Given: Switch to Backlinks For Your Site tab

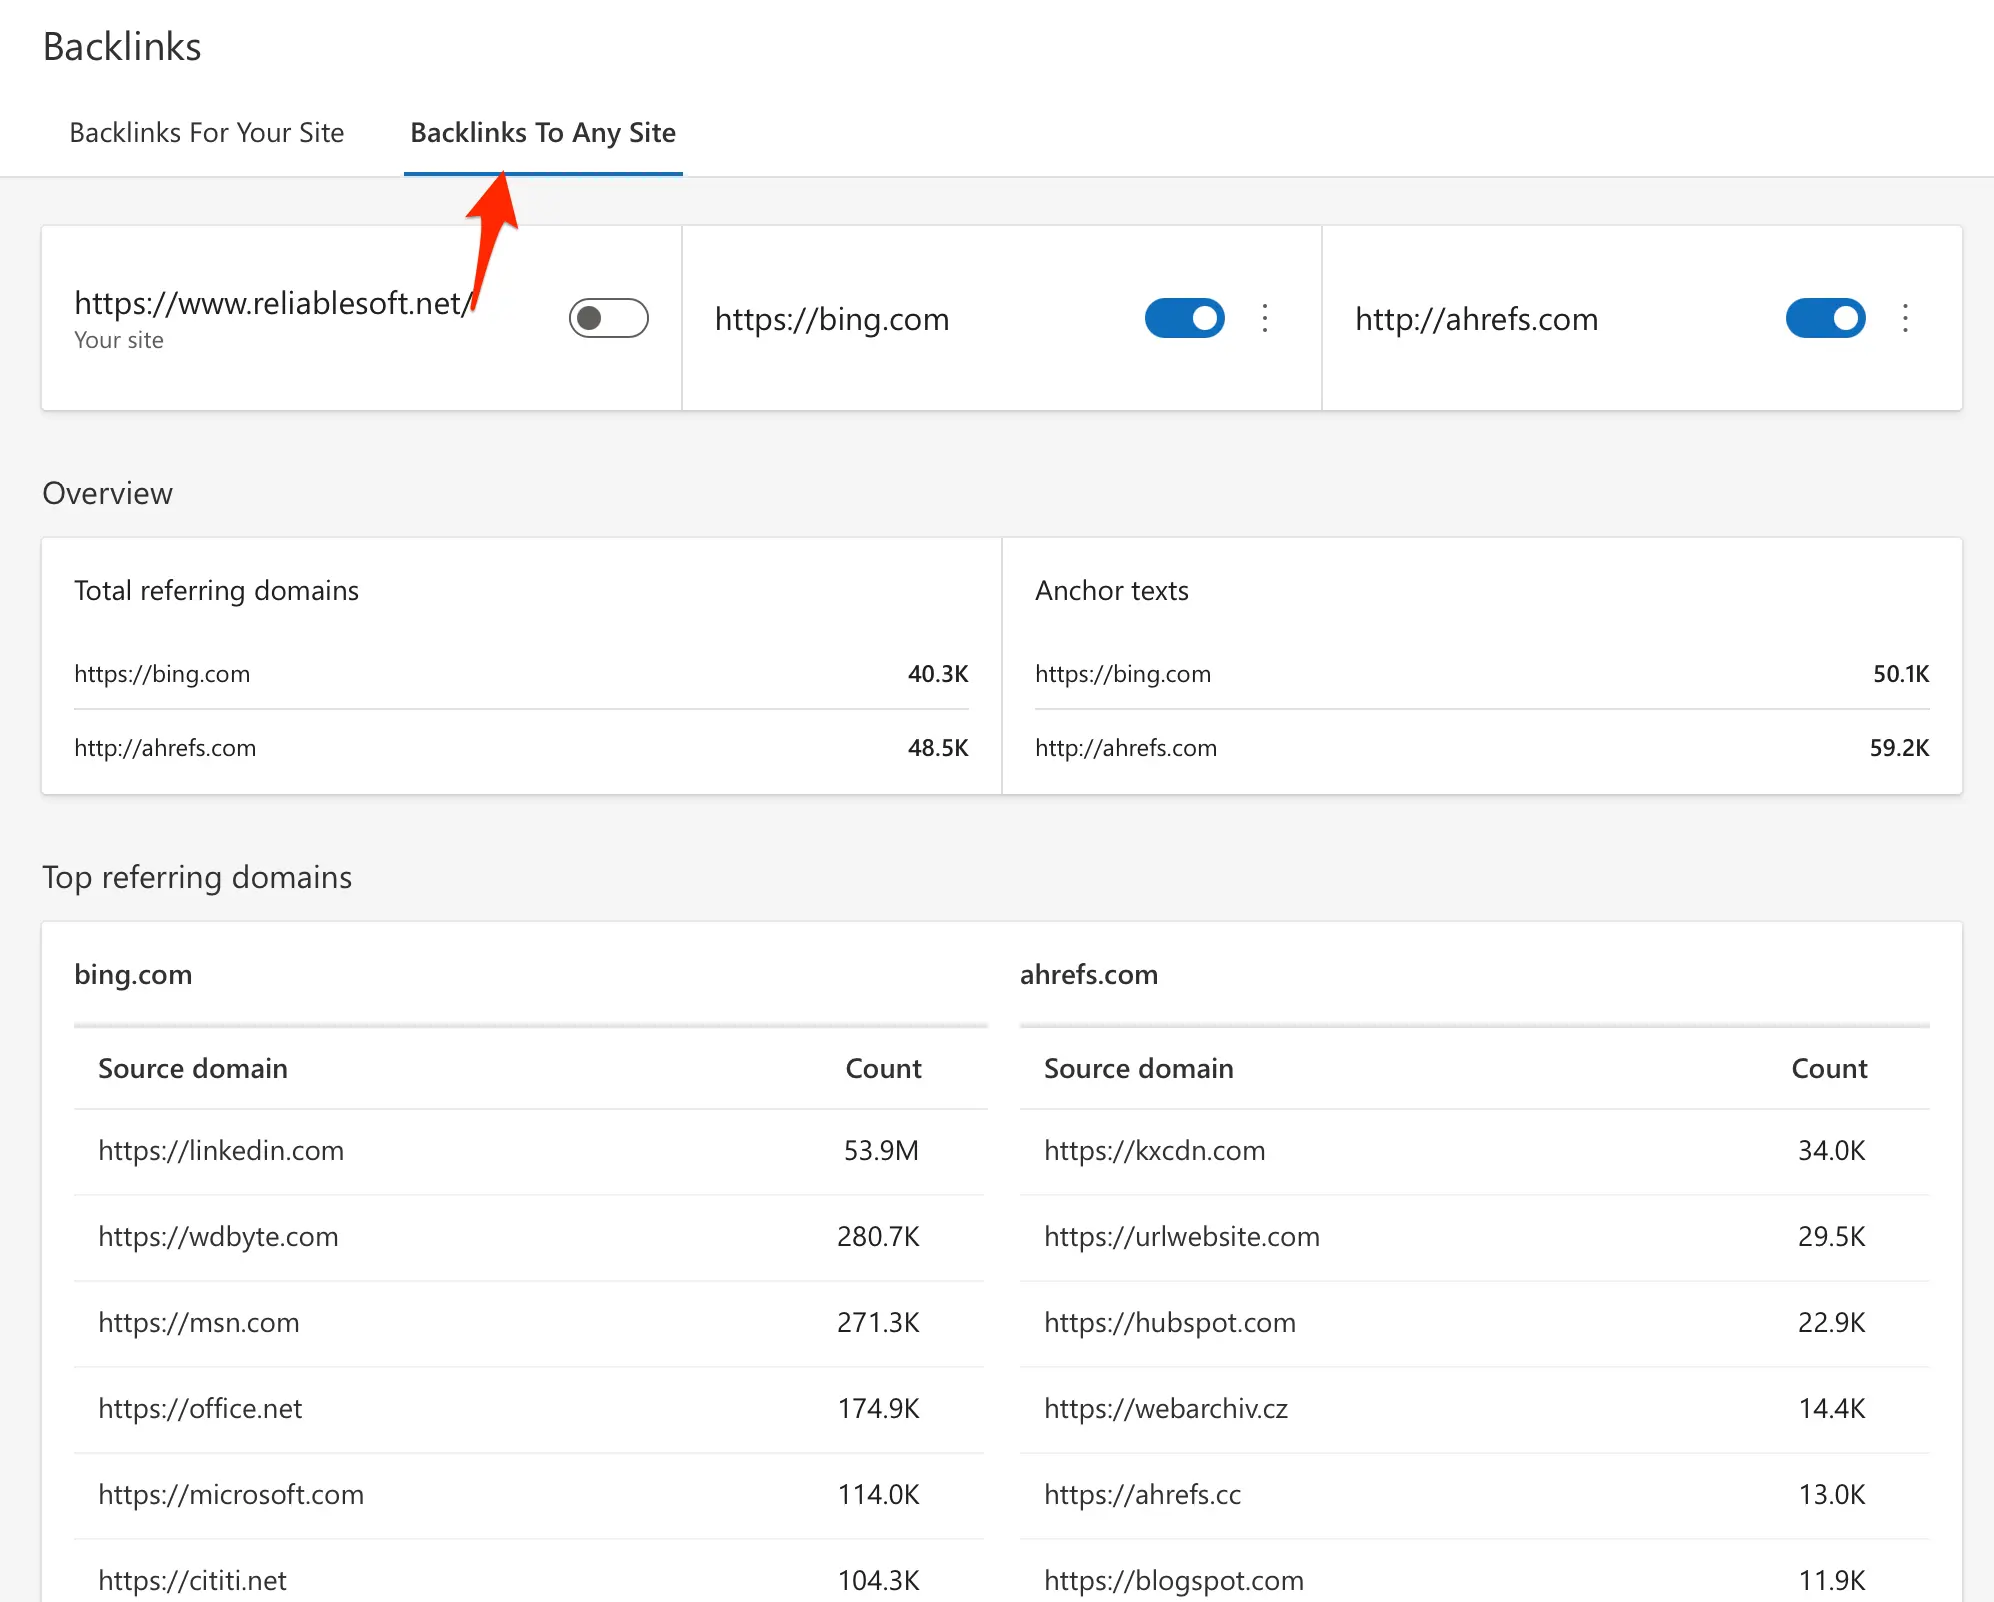Looking at the screenshot, I should pyautogui.click(x=206, y=133).
